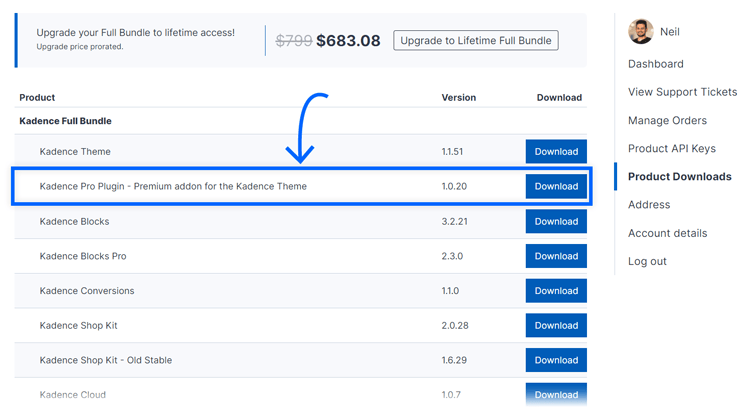Click the Upgrade your Full Bundle heading text
The width and height of the screenshot is (750, 410).
[135, 33]
